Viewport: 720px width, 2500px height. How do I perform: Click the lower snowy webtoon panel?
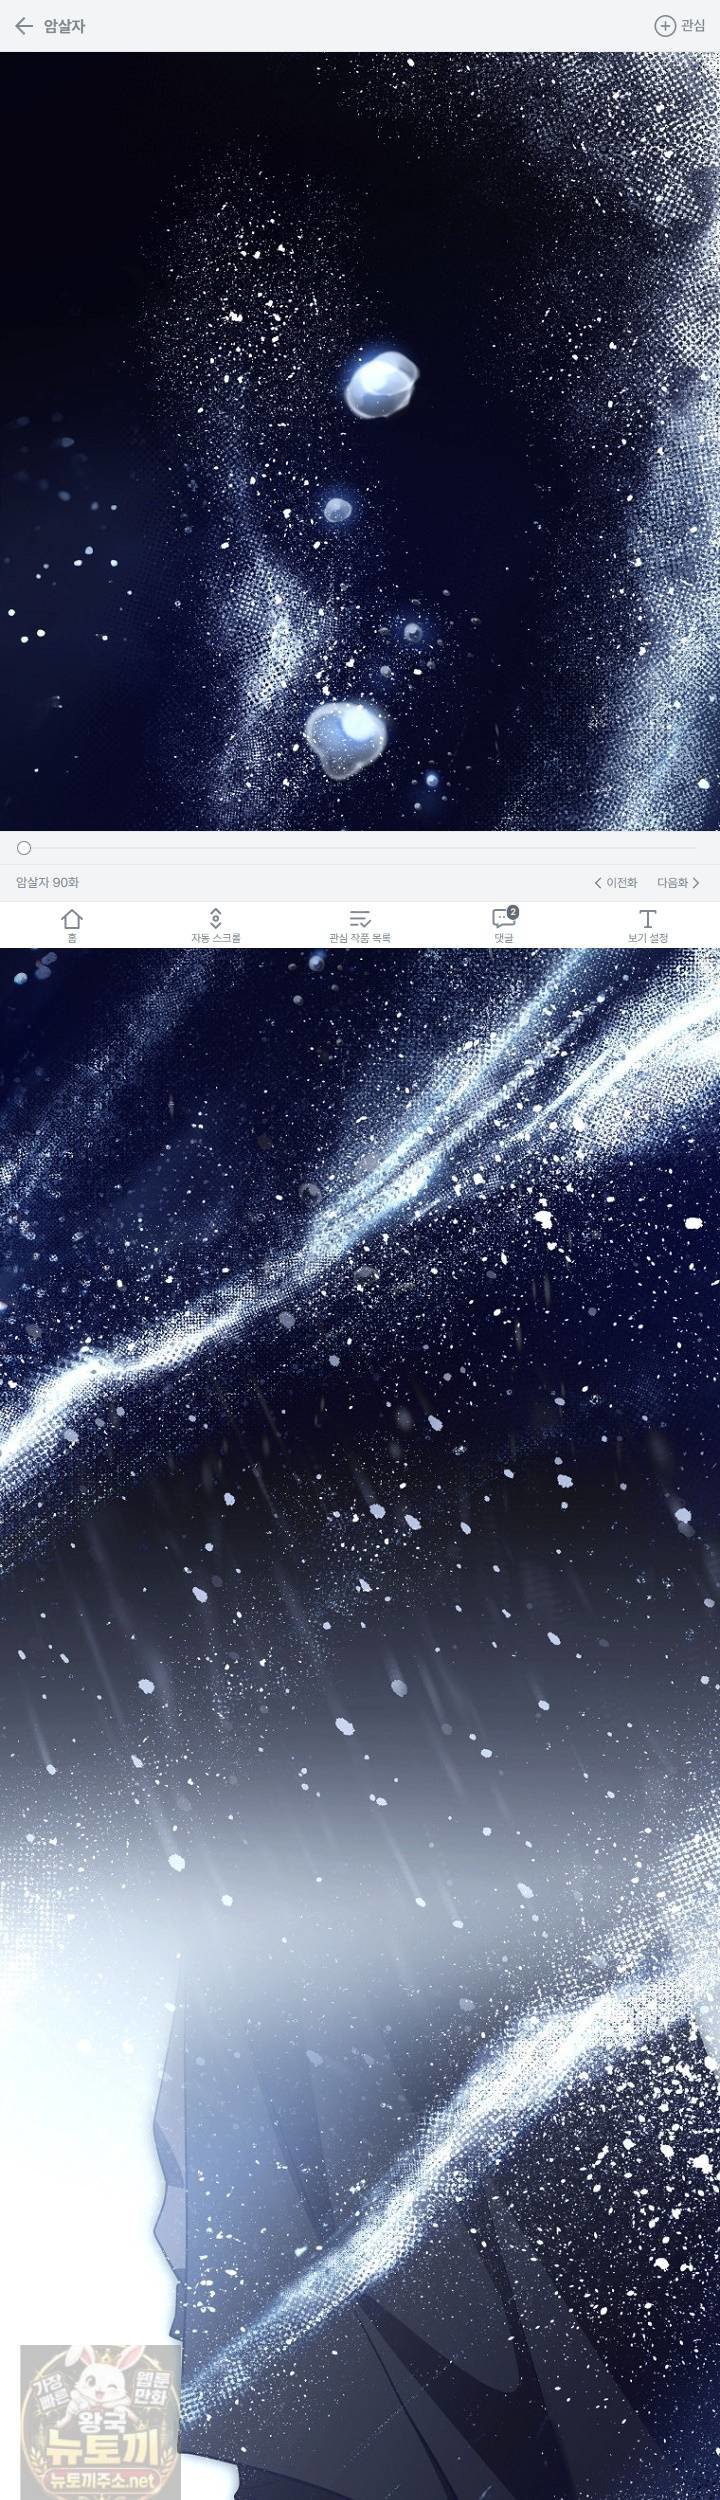point(360,1724)
